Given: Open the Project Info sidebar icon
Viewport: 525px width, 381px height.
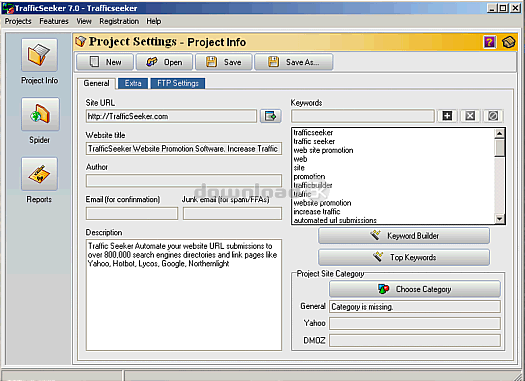Looking at the screenshot, I should click(x=40, y=55).
